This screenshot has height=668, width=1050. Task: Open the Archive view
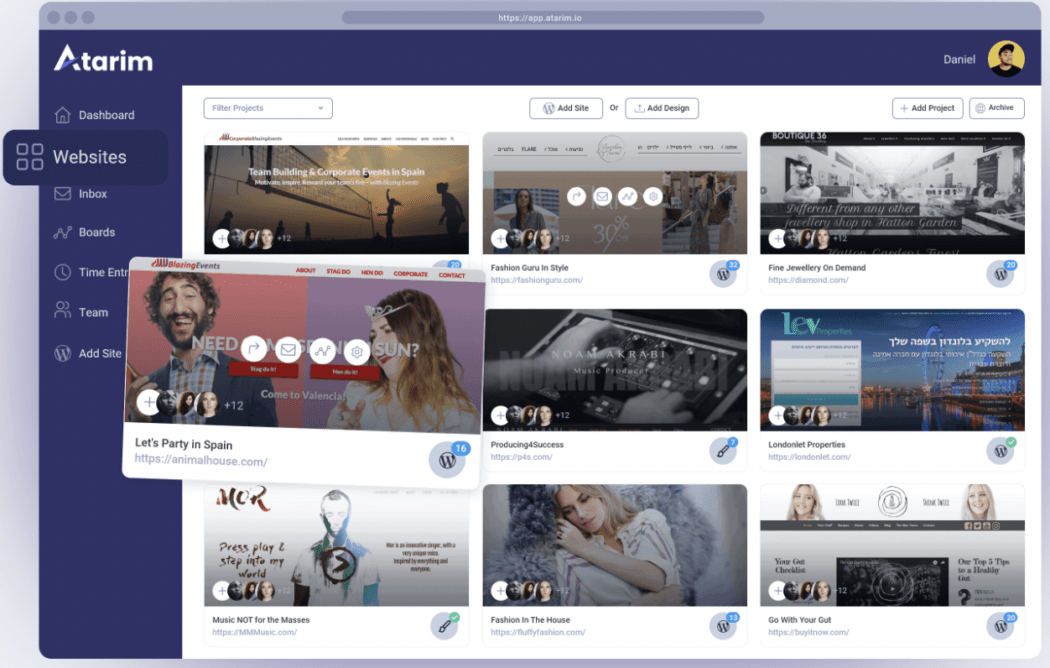(x=996, y=108)
